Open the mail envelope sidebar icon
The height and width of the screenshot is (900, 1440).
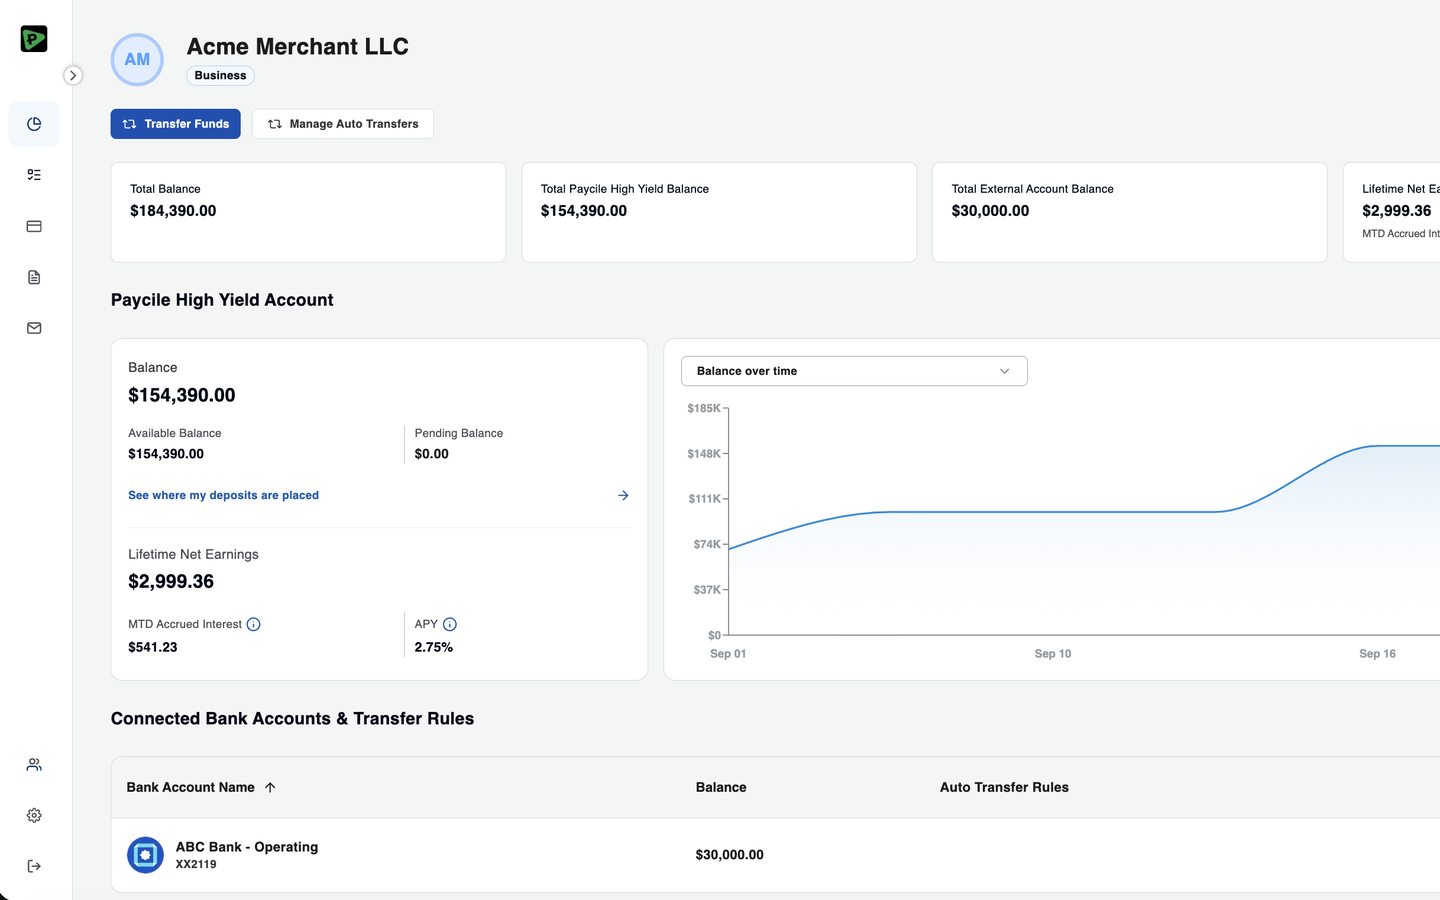34,328
